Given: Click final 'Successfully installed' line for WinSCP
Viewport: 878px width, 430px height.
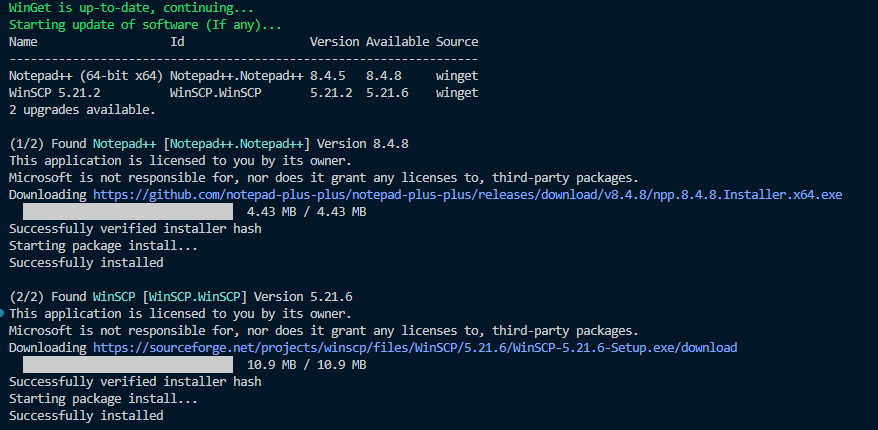Looking at the screenshot, I should pyautogui.click(x=86, y=415).
